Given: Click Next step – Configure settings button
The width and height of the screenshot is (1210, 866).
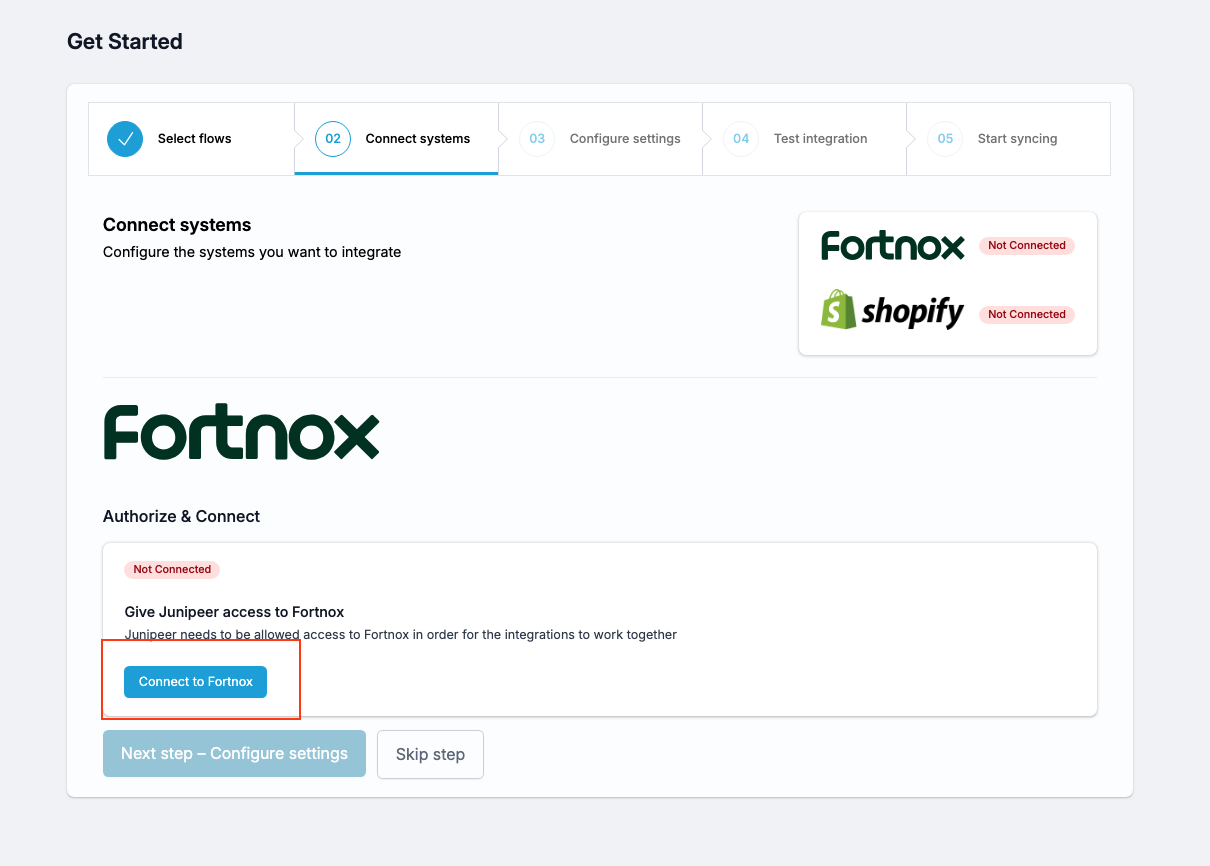Looking at the screenshot, I should click(234, 754).
